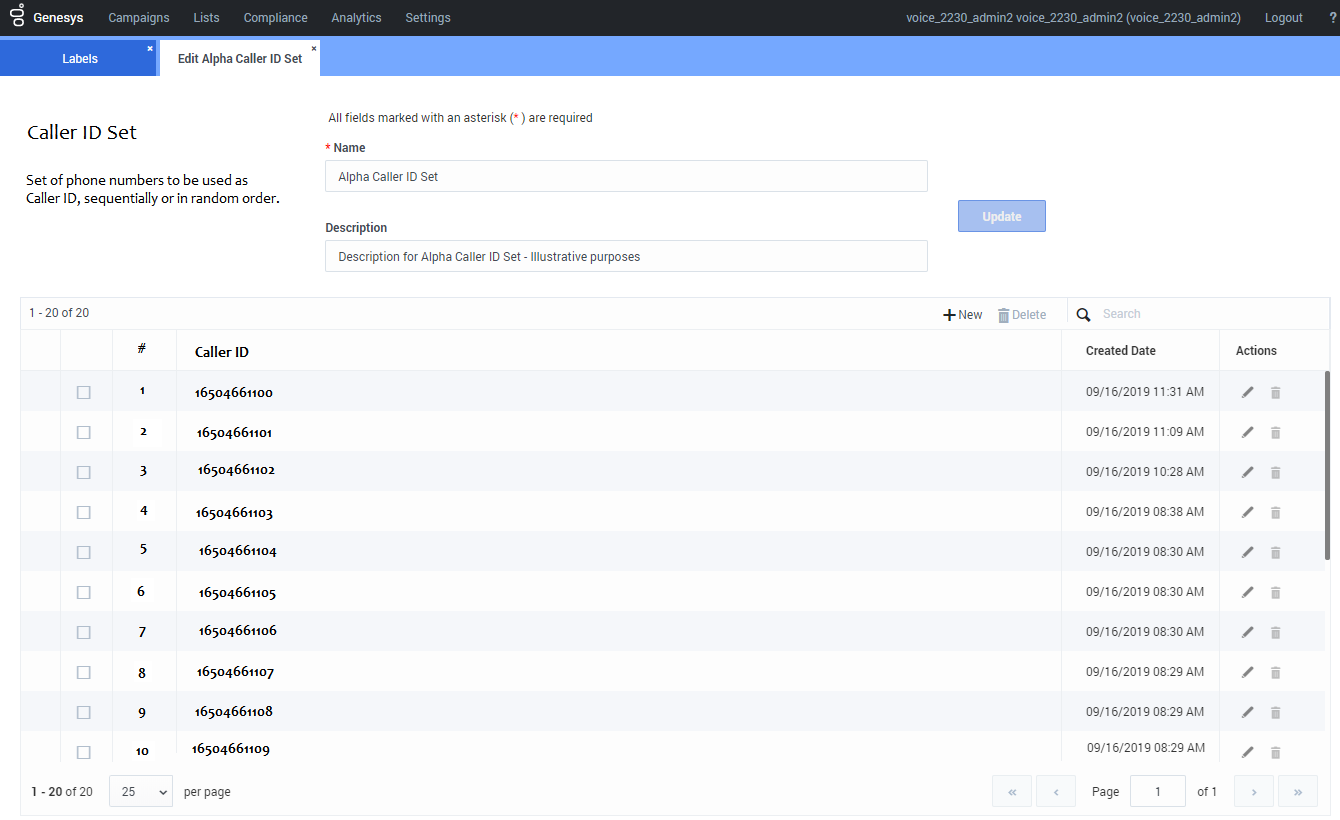Click into the Description text field
Screen dimensions: 1340x820
(626, 256)
